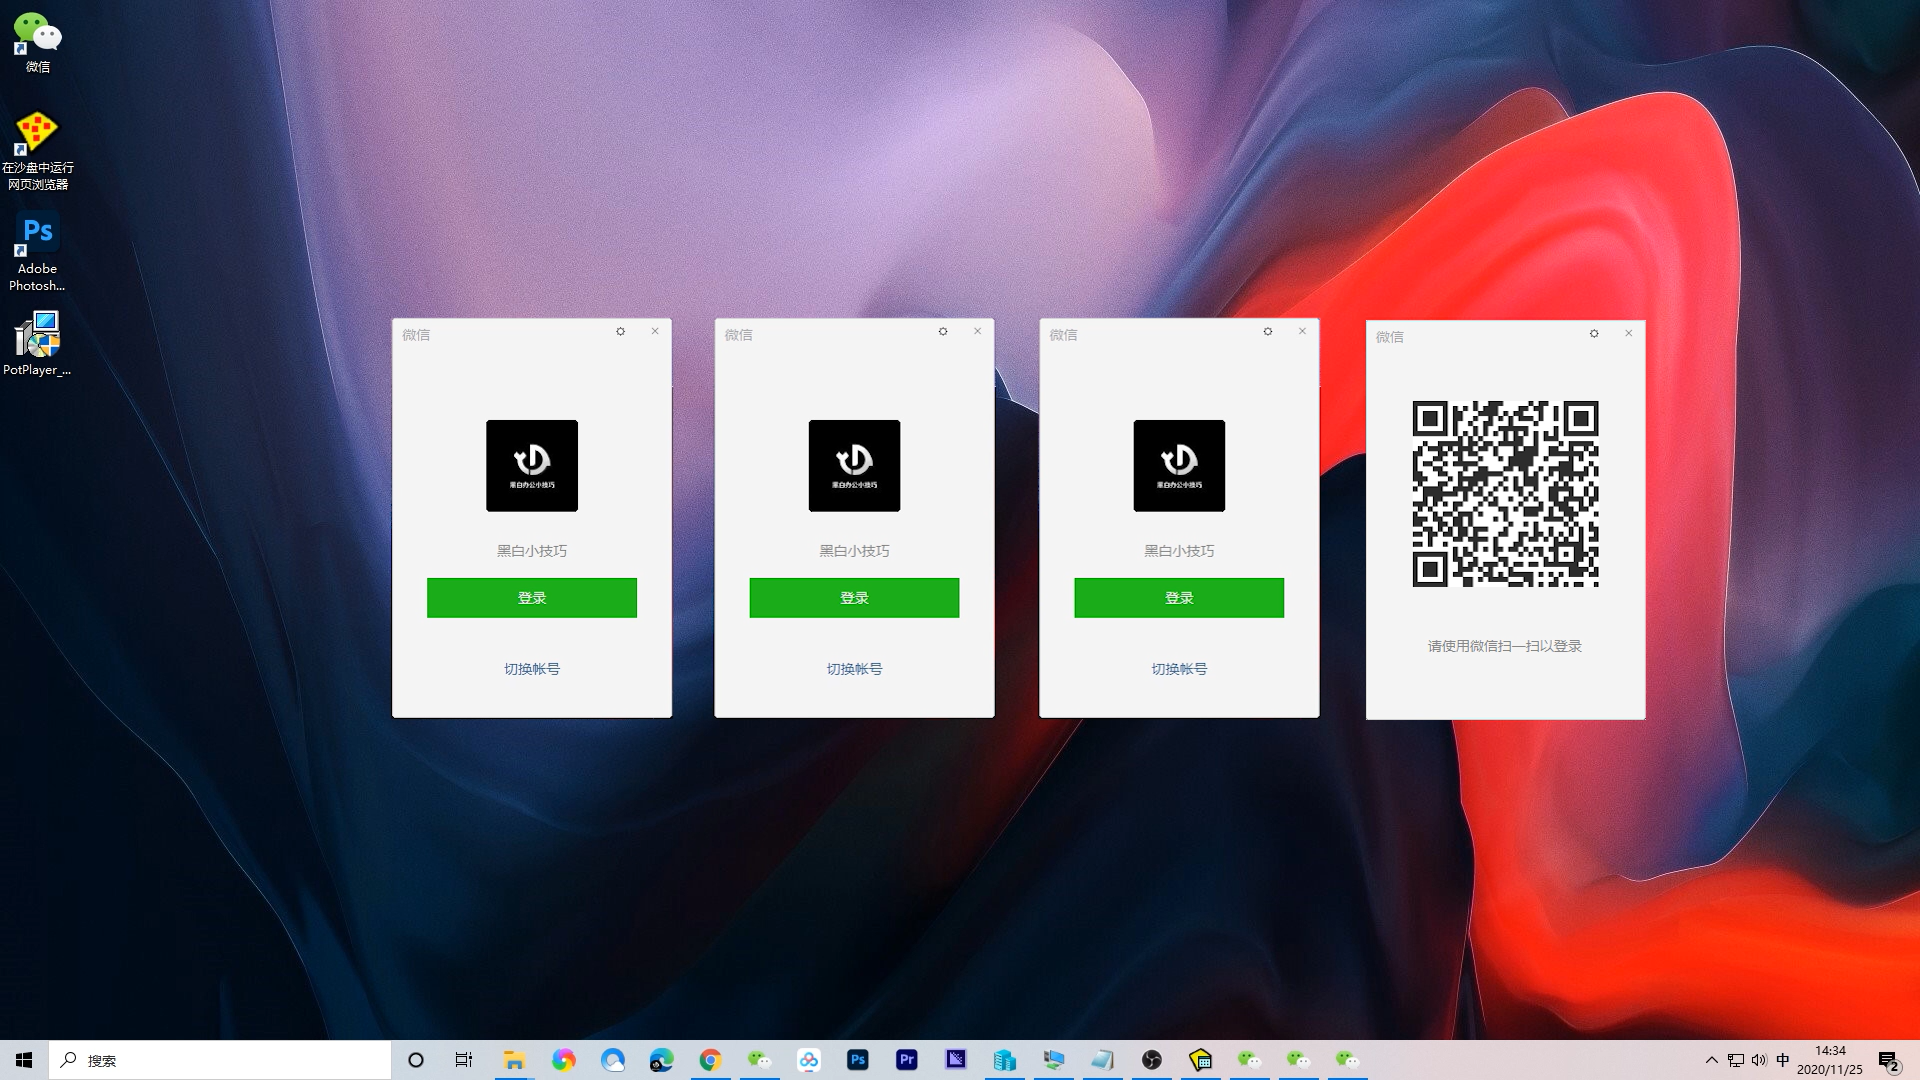Click 登录 button in first WeChat window

coord(532,598)
